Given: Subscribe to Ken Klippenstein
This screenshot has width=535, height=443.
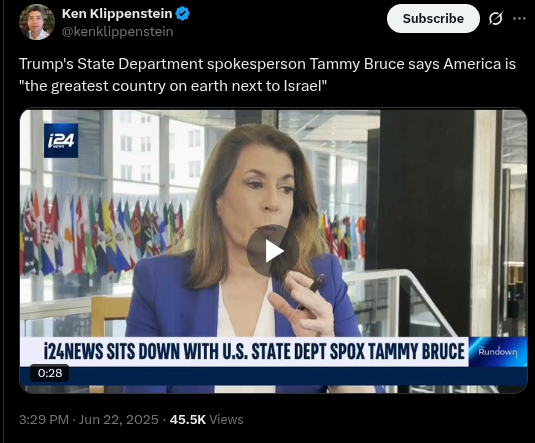Looking at the screenshot, I should point(433,18).
